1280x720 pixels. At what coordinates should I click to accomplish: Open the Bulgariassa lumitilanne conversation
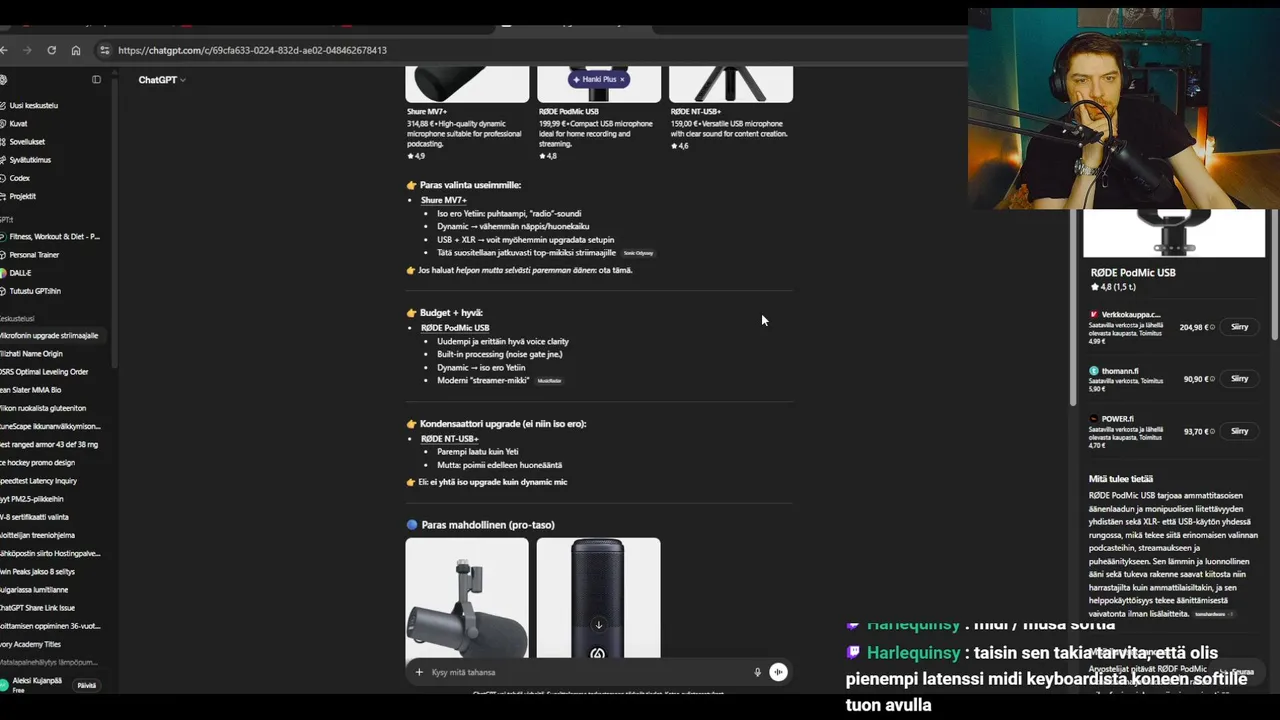34,590
